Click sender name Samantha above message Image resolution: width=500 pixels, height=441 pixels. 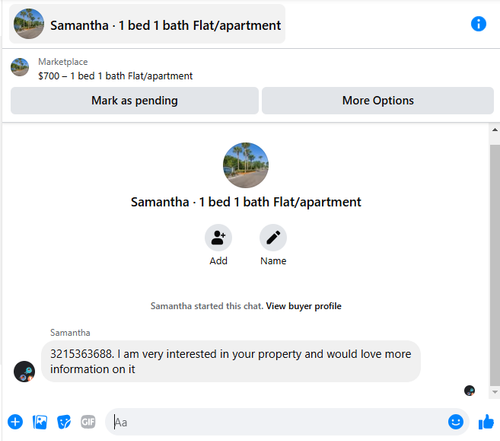(x=70, y=333)
